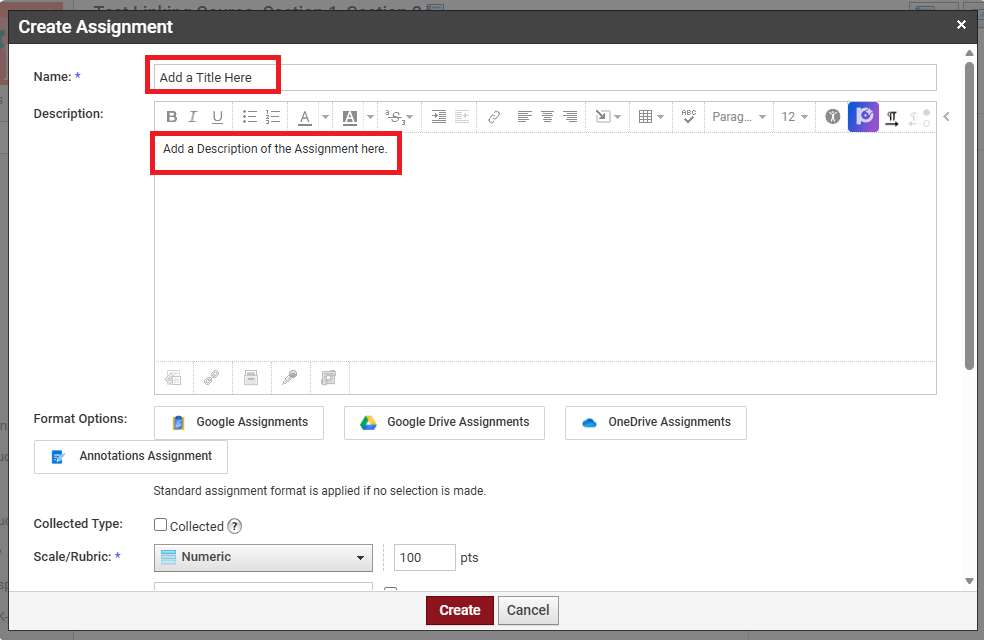Click the microphone audio recording icon
Viewport: 984px width, 640px height.
289,377
